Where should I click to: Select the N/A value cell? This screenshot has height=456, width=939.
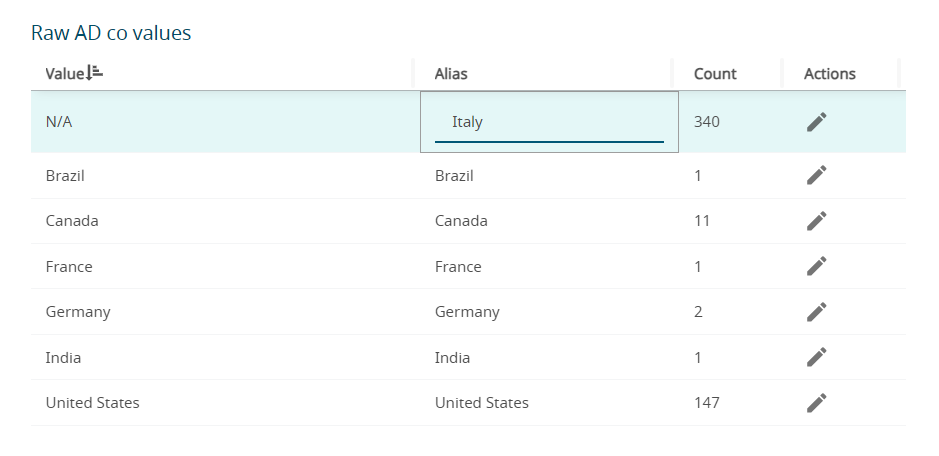[59, 122]
